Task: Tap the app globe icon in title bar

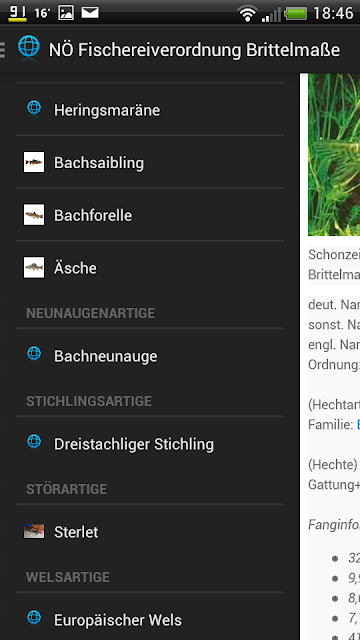Action: pos(29,48)
